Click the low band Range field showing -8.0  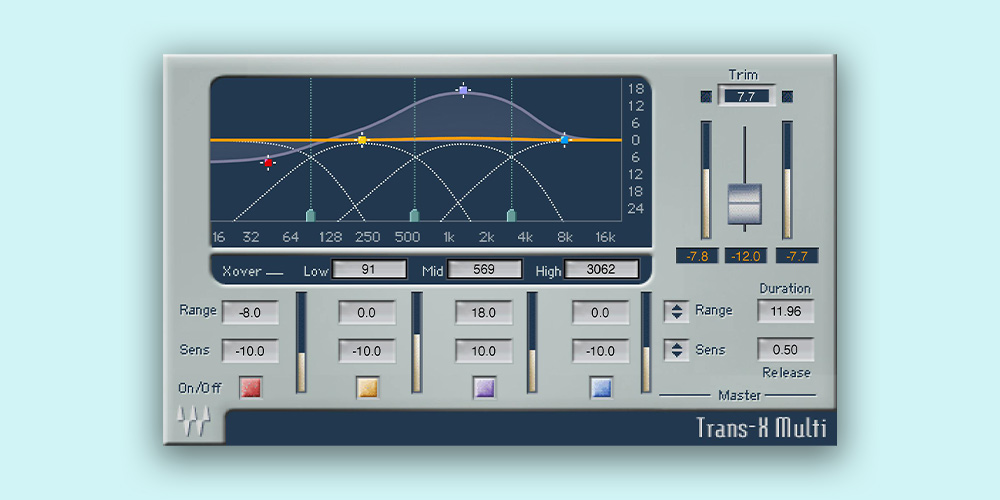tap(250, 312)
